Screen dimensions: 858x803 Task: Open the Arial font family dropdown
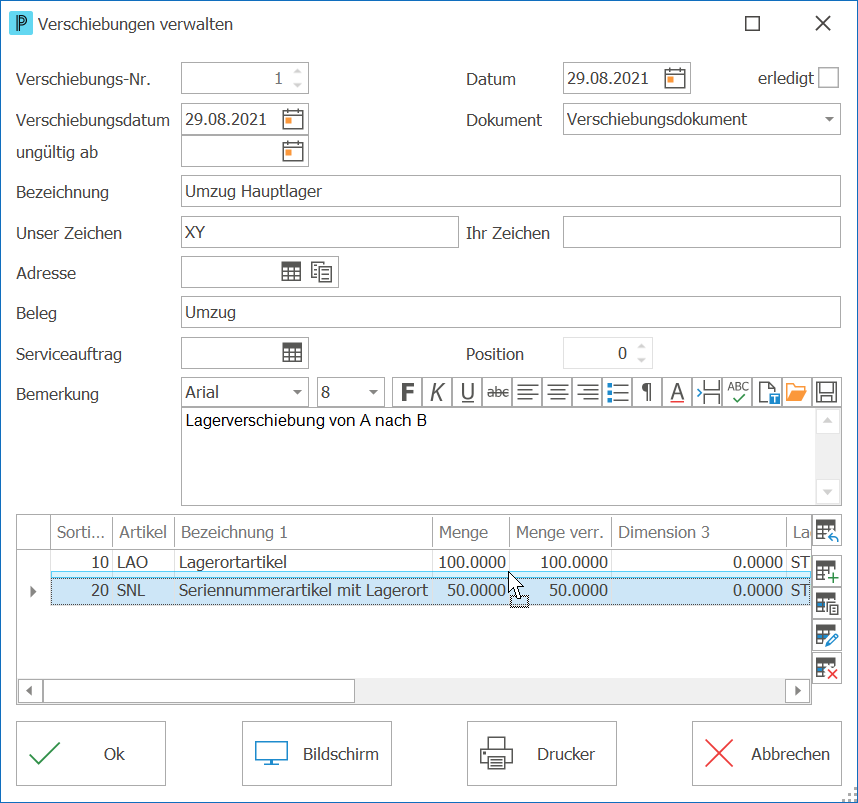(297, 392)
